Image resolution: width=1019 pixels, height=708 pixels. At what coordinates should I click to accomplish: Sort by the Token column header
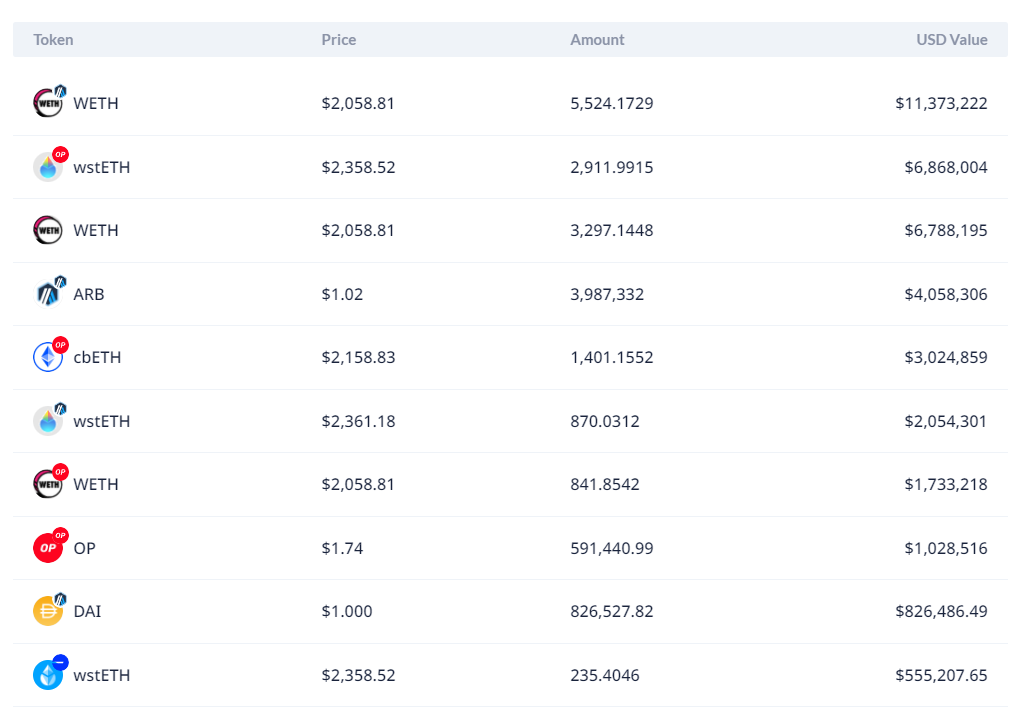tap(53, 40)
